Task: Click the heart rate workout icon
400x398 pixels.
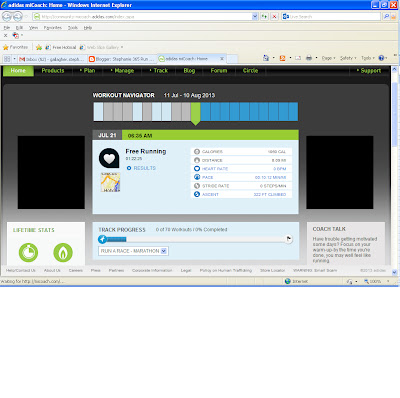Action: pos(109,158)
